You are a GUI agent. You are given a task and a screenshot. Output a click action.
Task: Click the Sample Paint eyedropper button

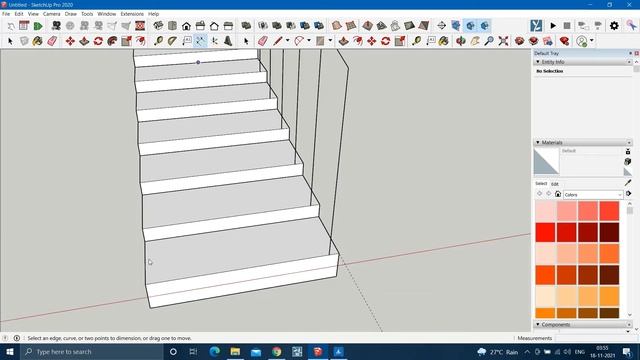click(628, 182)
